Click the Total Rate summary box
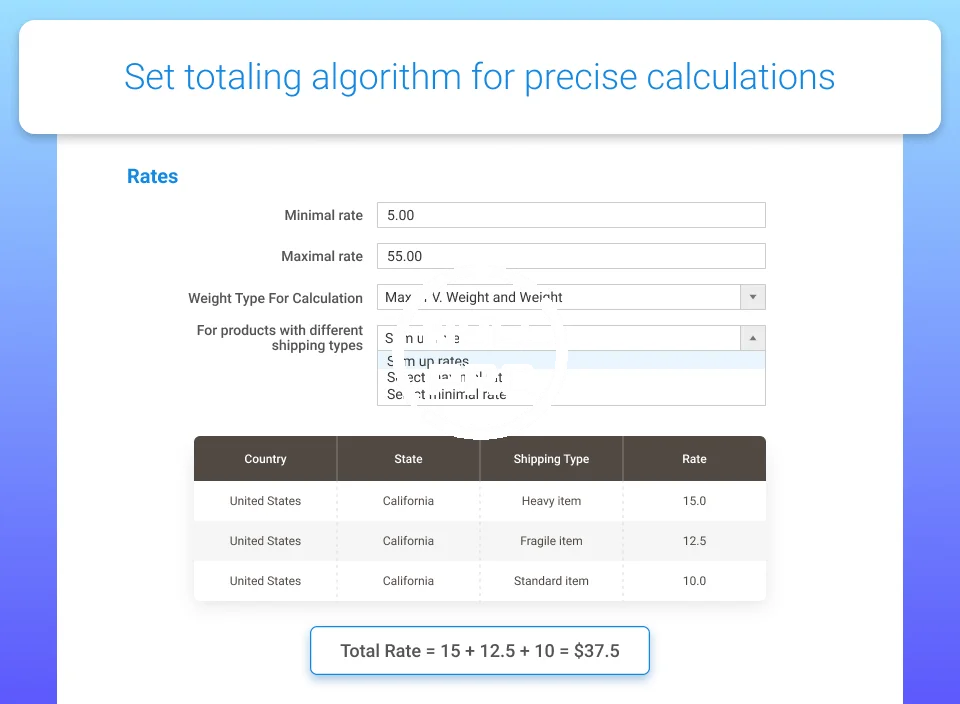 pos(480,651)
